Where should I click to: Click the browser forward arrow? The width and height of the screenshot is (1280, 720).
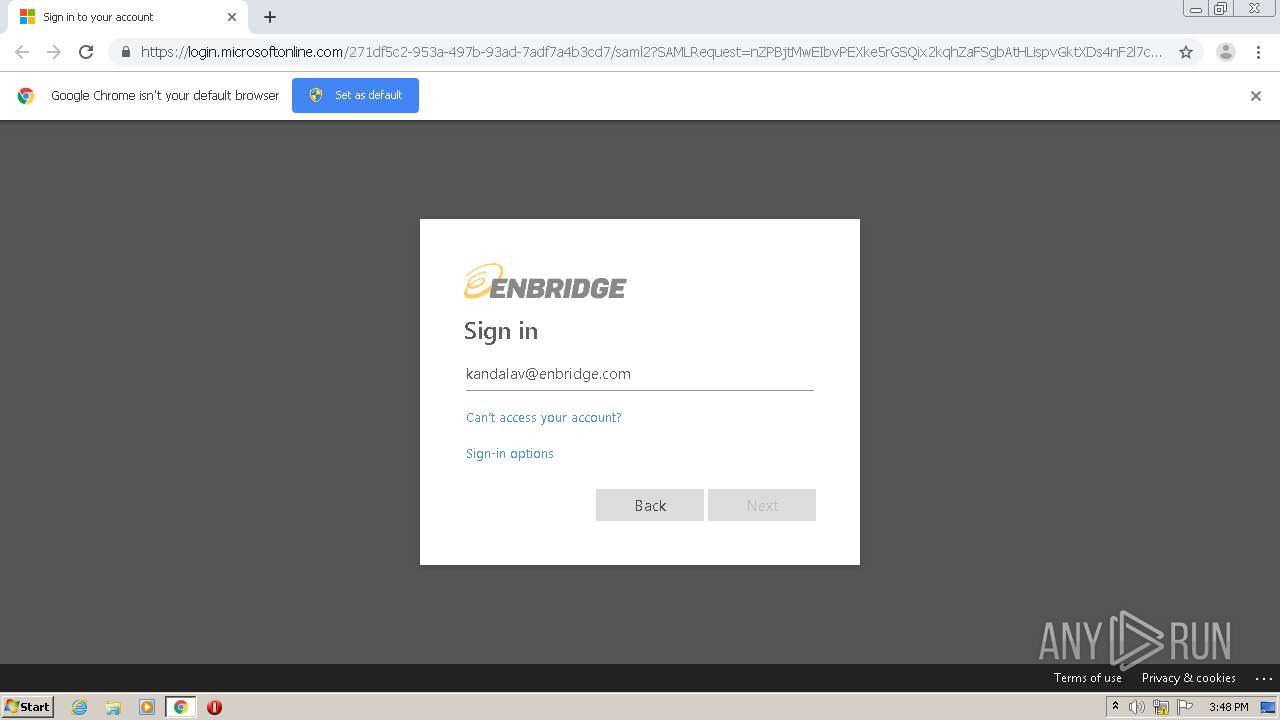click(x=54, y=52)
